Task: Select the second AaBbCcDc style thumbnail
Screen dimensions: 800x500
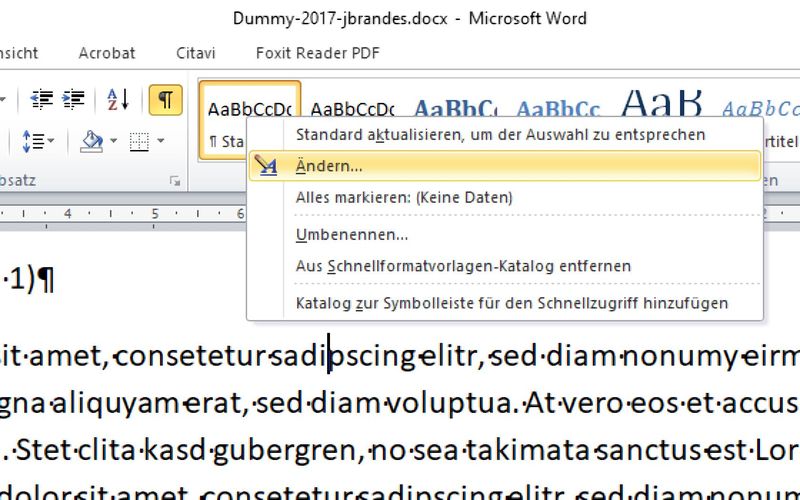Action: coord(352,109)
